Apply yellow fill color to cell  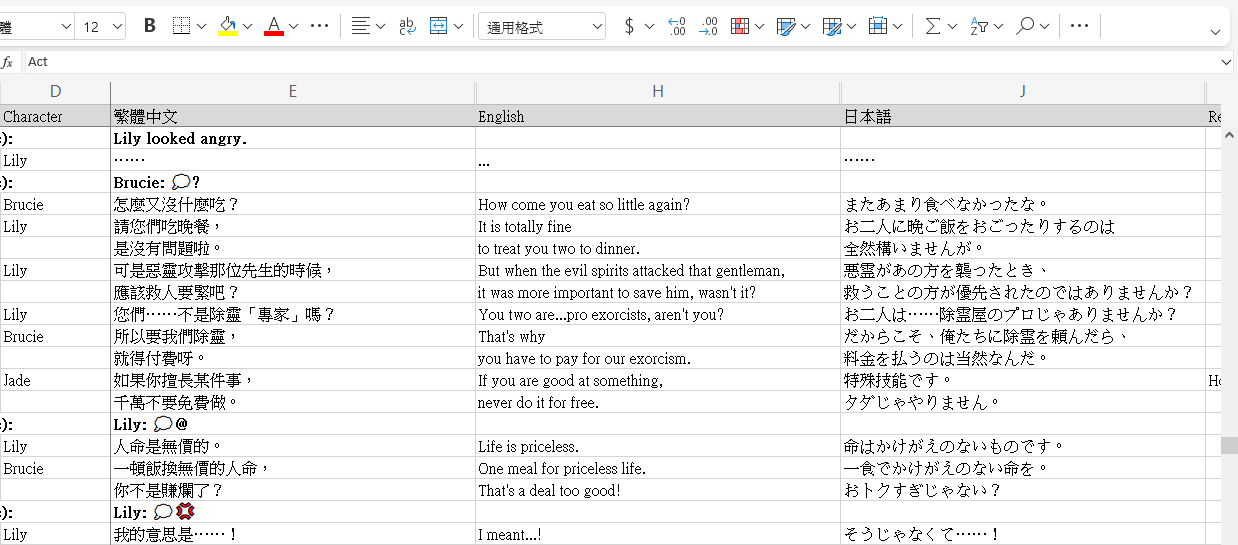pyautogui.click(x=227, y=26)
